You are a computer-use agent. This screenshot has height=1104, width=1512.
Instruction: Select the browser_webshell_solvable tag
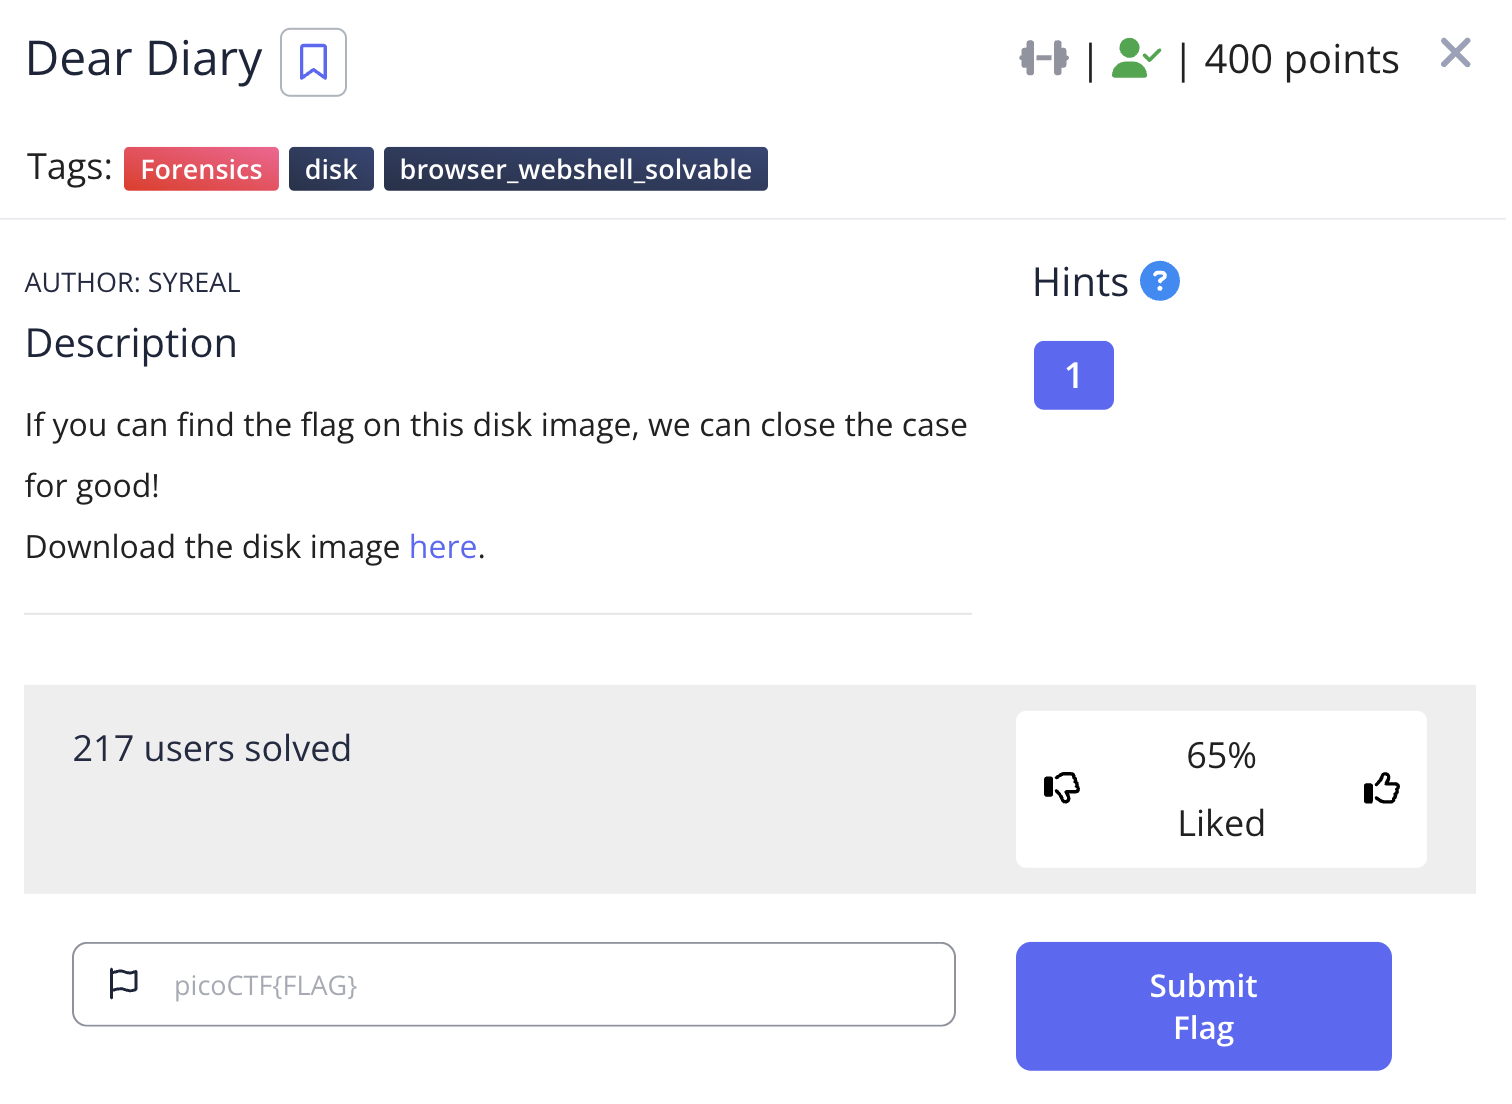point(575,169)
